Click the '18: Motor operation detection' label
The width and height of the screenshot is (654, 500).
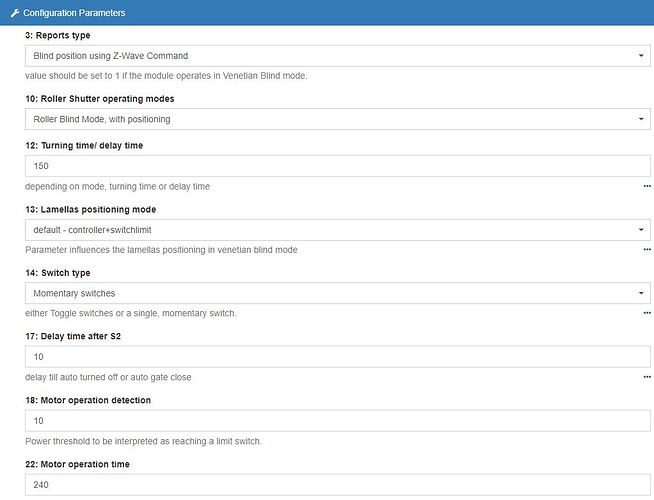(x=88, y=400)
